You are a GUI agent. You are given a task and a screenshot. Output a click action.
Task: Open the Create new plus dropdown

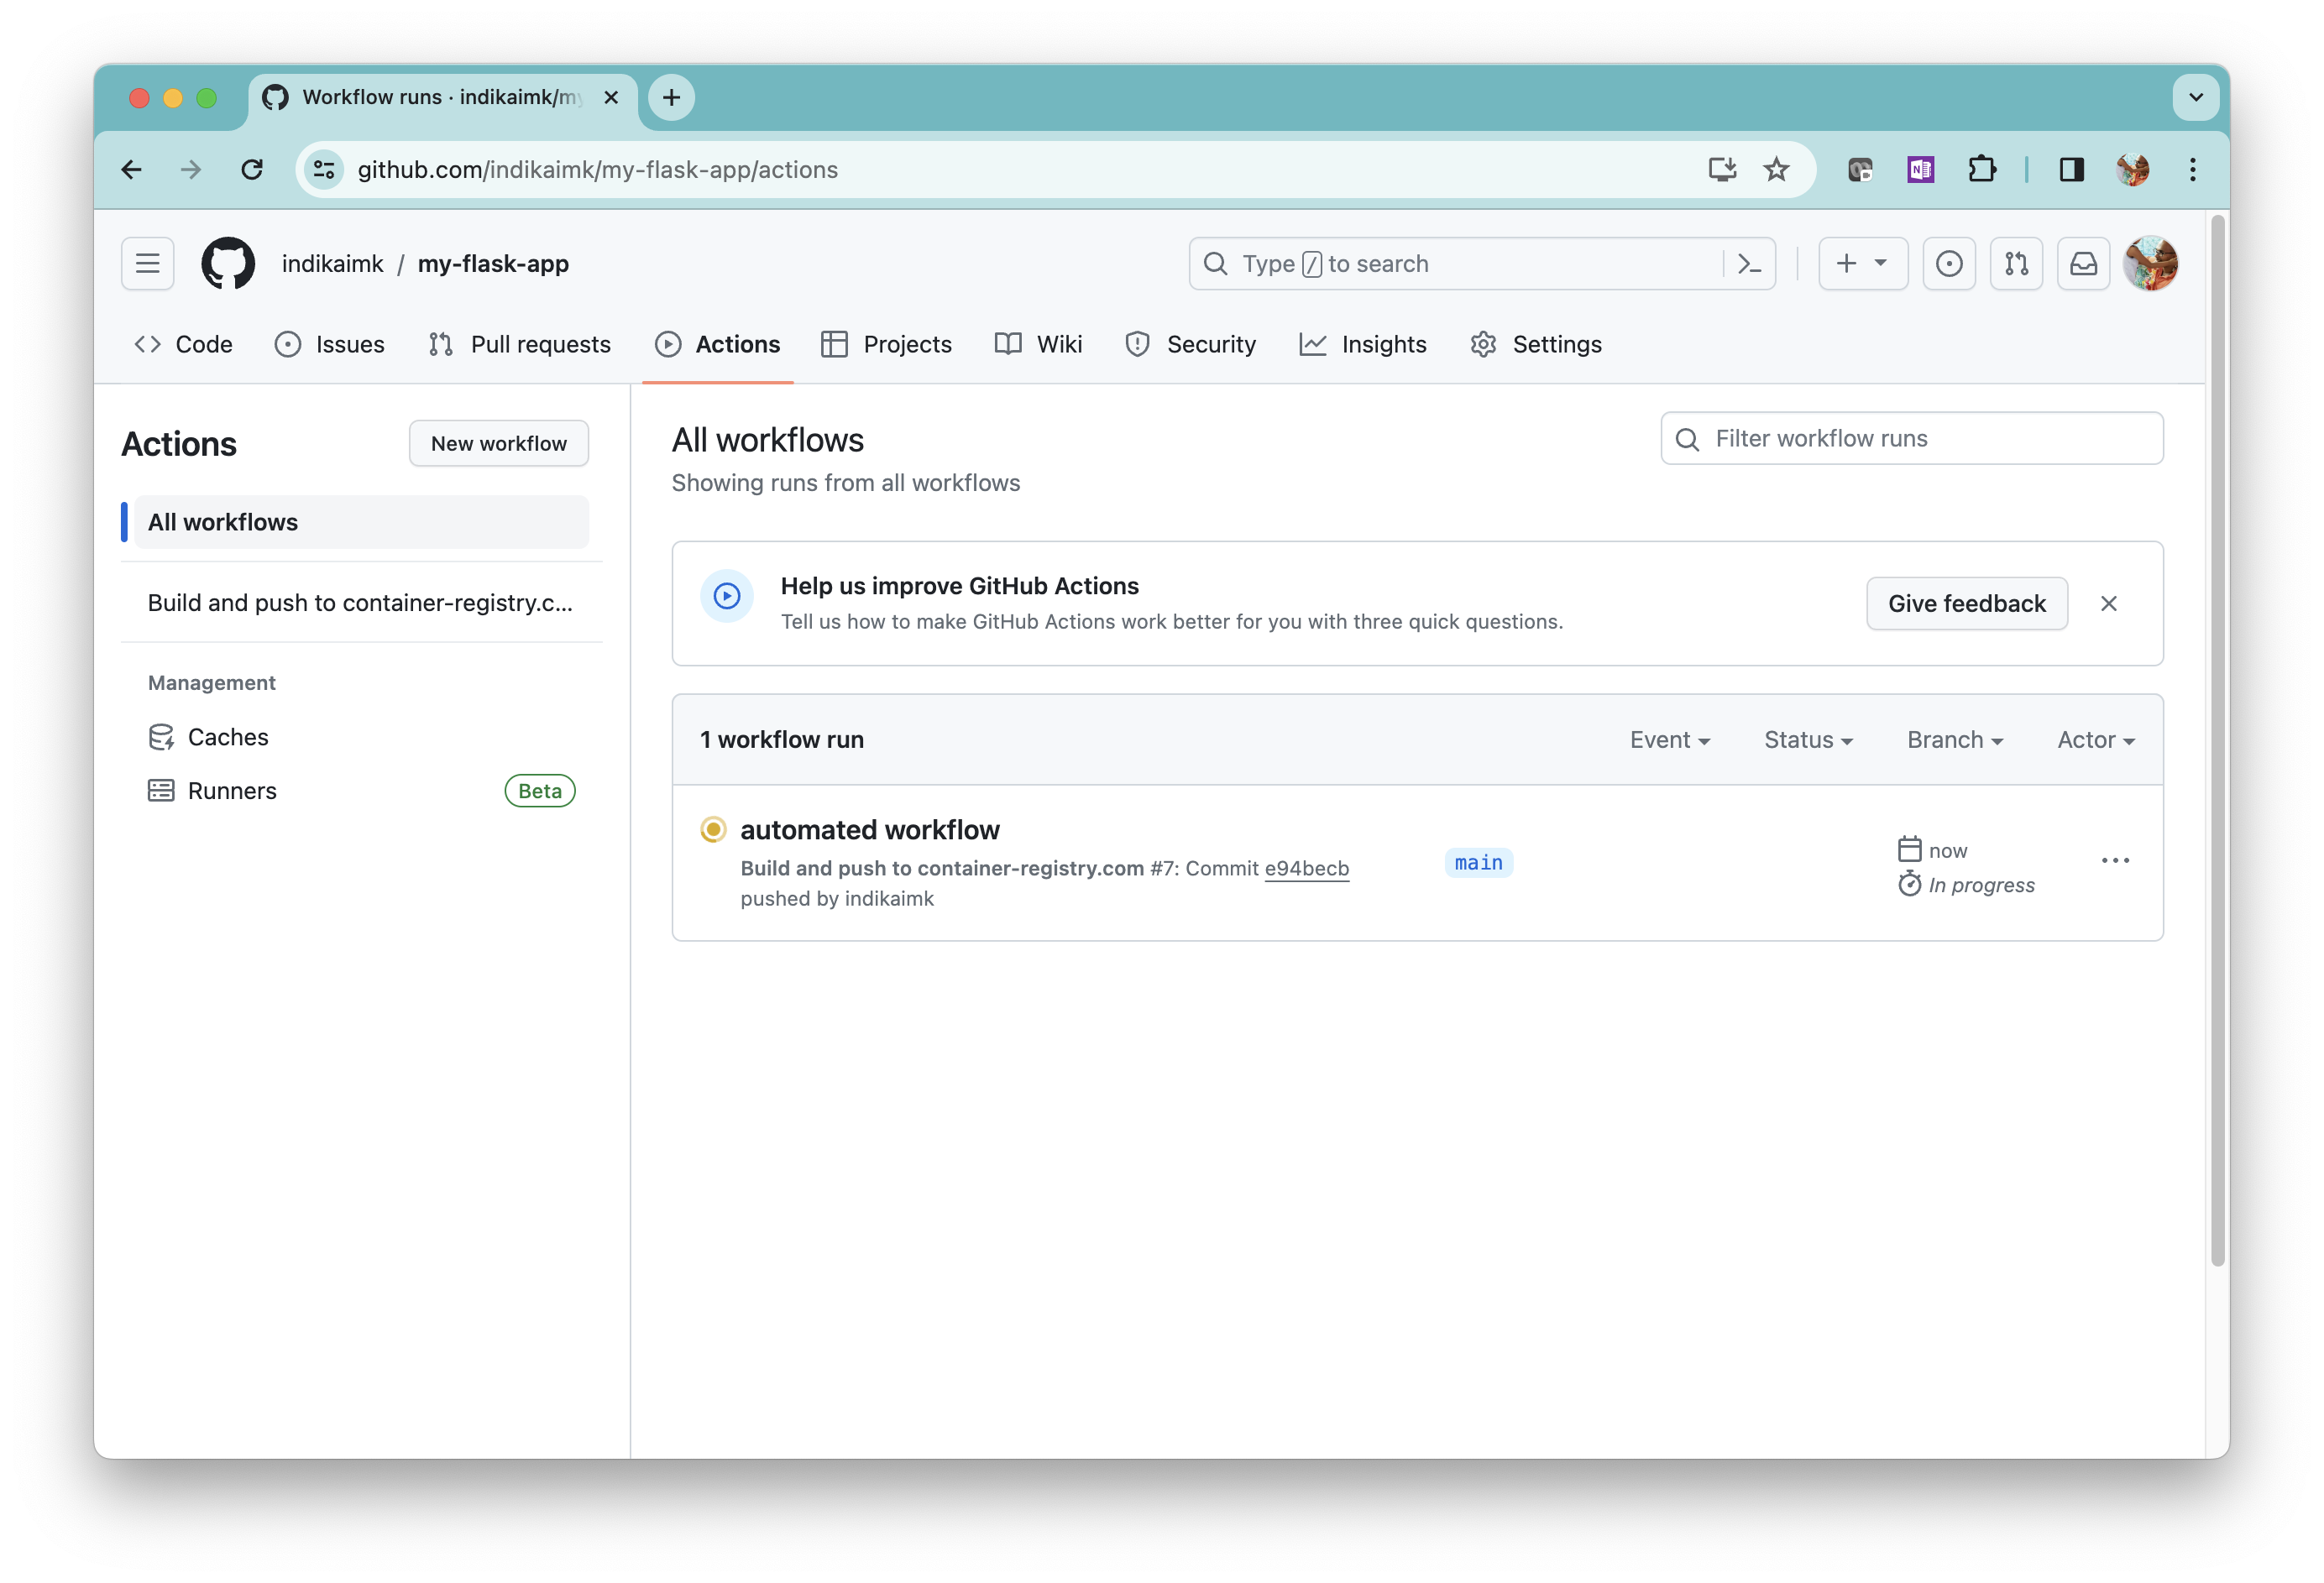[1862, 264]
